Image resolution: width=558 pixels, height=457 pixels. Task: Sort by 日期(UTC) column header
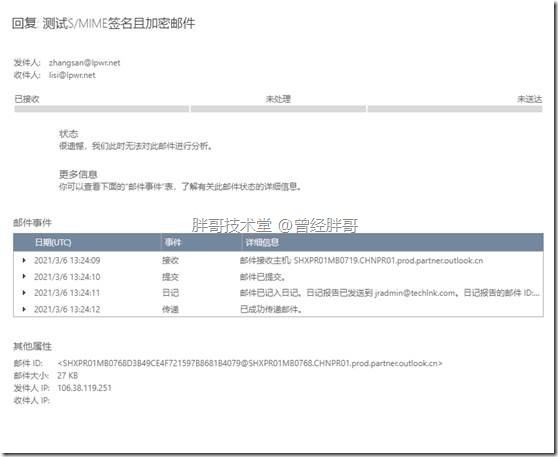tap(53, 242)
